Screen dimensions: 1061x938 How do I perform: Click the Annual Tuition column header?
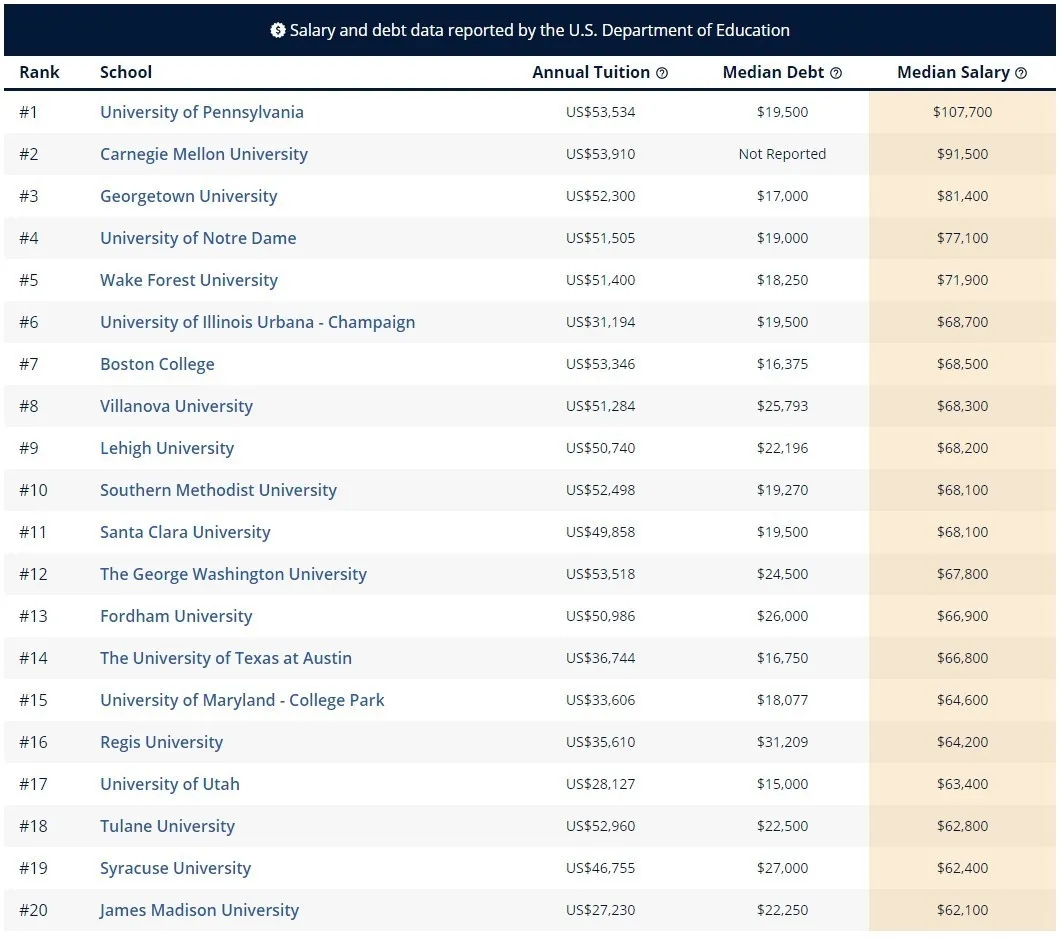click(x=592, y=72)
